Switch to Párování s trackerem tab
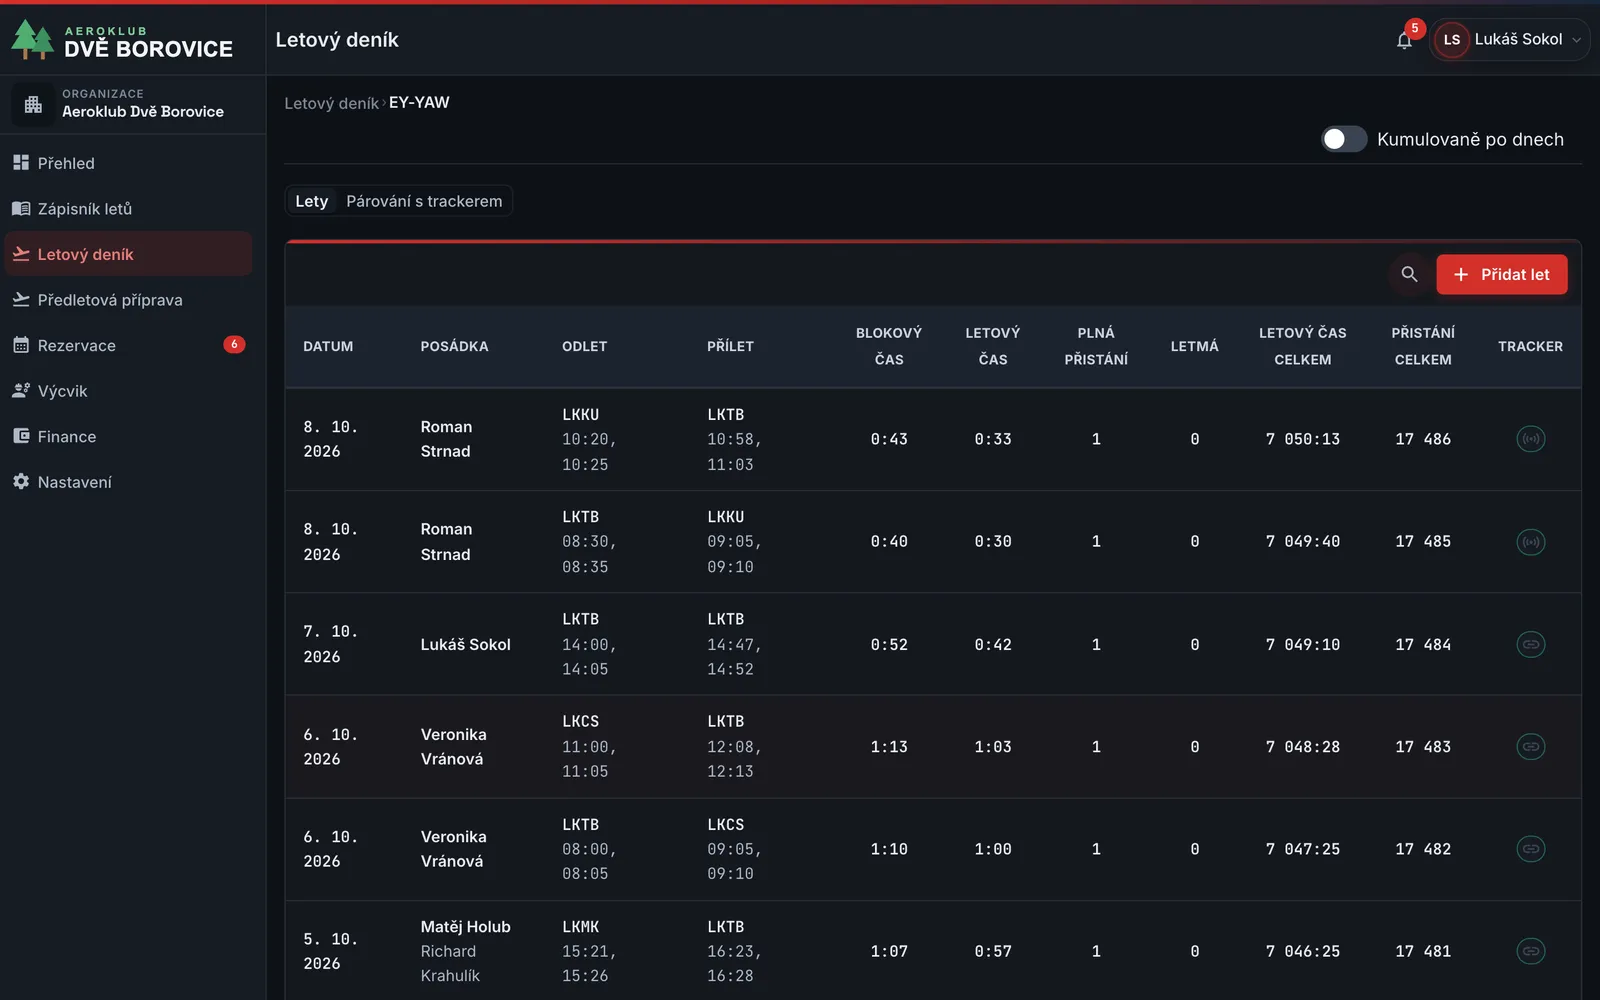The width and height of the screenshot is (1600, 1000). [x=424, y=201]
